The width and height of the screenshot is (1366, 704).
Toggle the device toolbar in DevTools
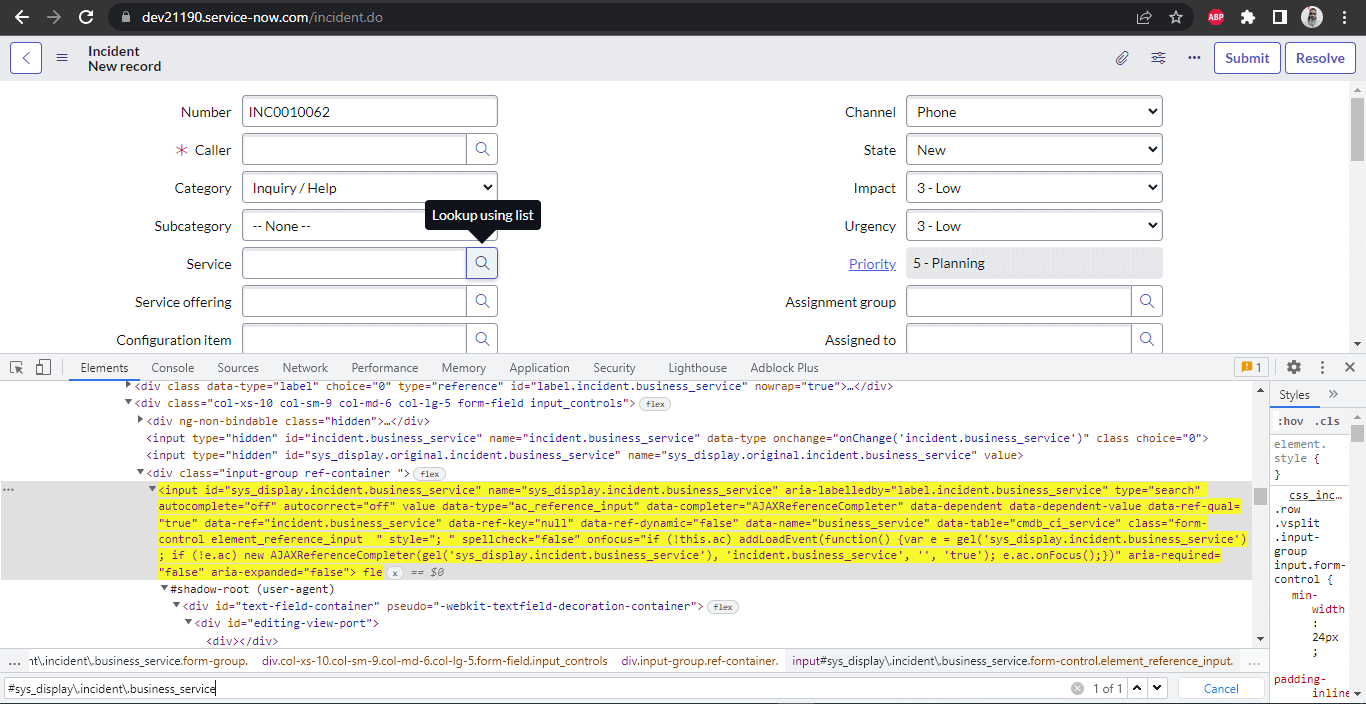click(41, 368)
